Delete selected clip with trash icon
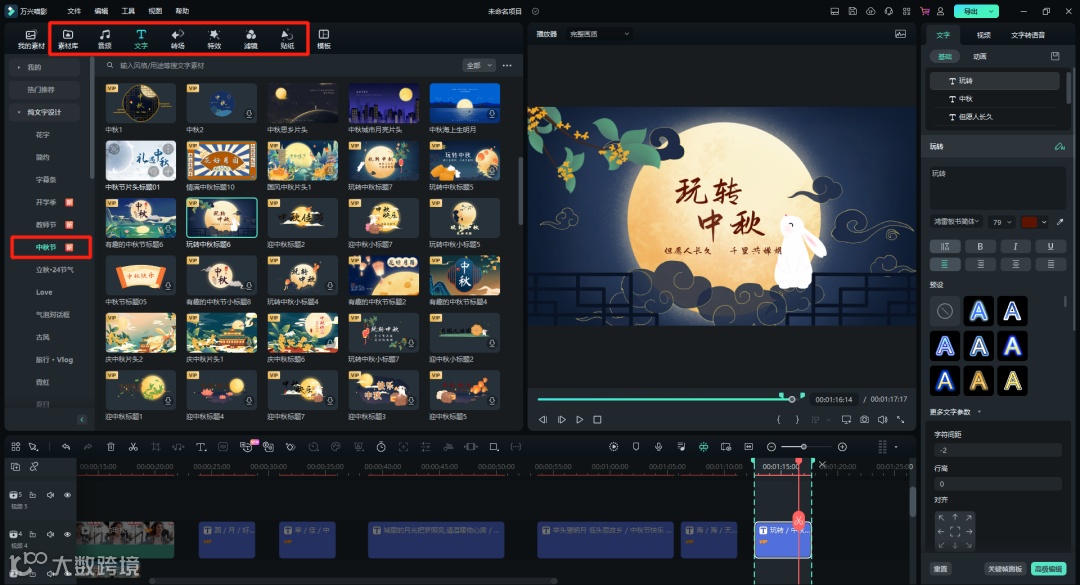 click(x=110, y=447)
